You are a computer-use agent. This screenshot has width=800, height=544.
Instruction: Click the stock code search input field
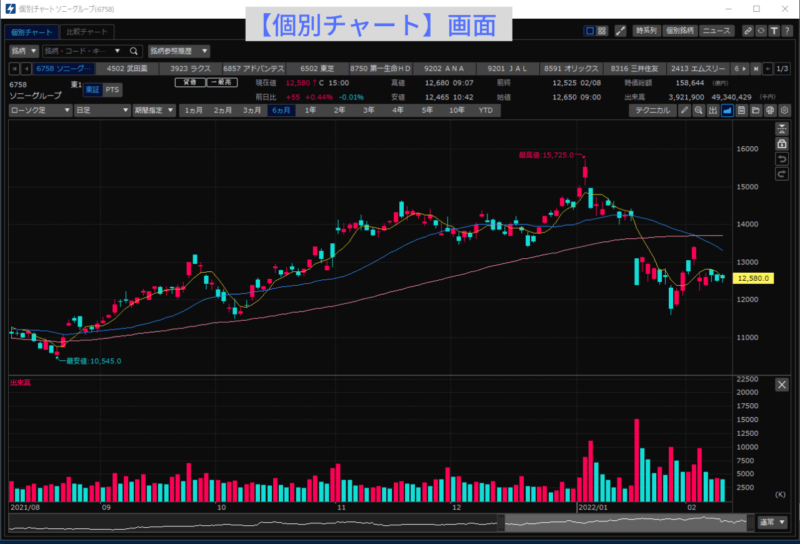click(82, 50)
